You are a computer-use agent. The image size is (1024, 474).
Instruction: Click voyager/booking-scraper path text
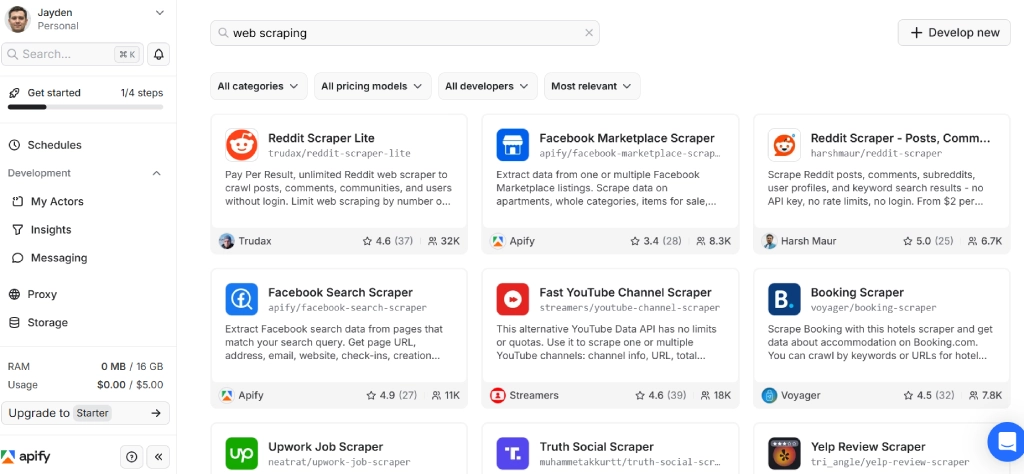(x=873, y=308)
